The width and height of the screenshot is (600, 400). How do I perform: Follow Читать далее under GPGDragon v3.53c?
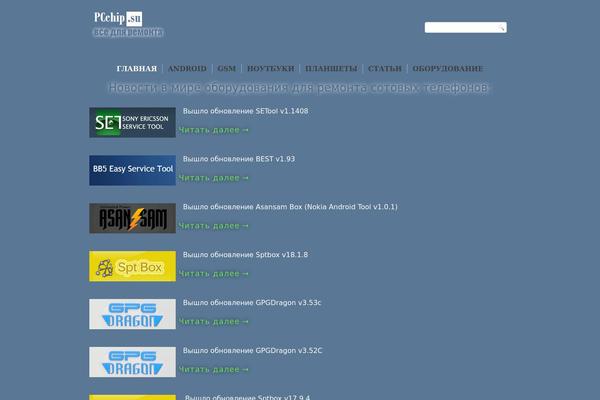pyautogui.click(x=214, y=322)
